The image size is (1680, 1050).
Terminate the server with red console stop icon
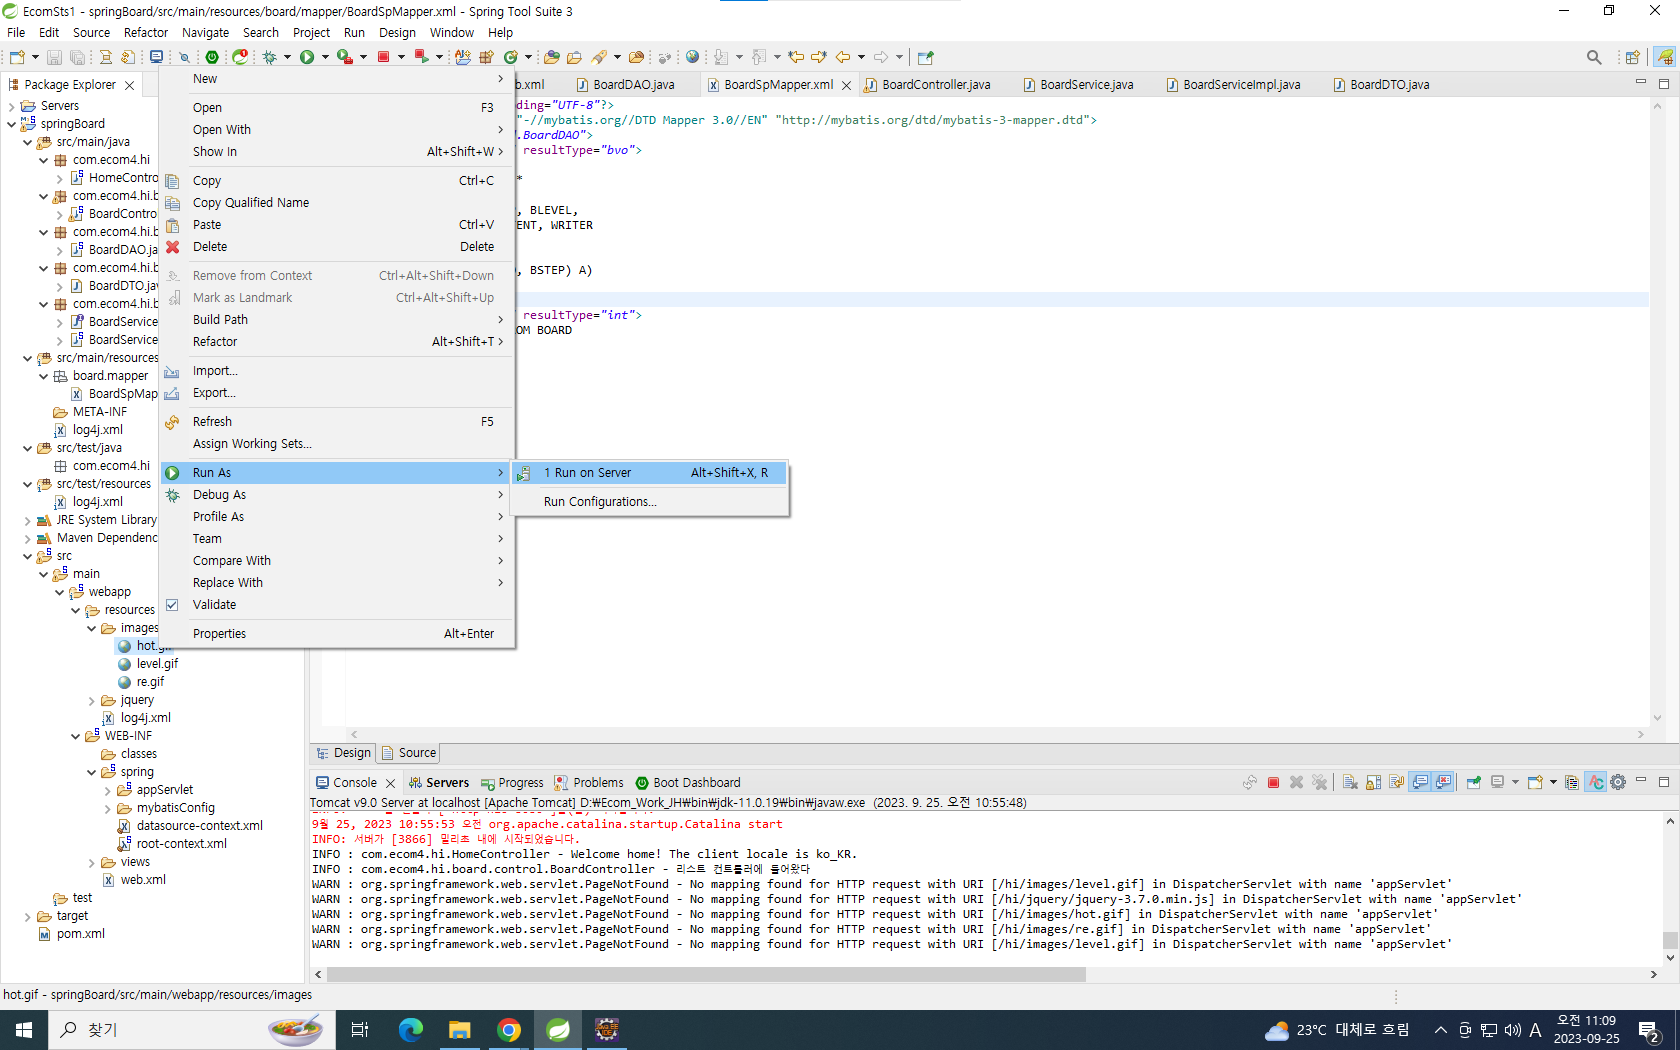(x=1273, y=783)
